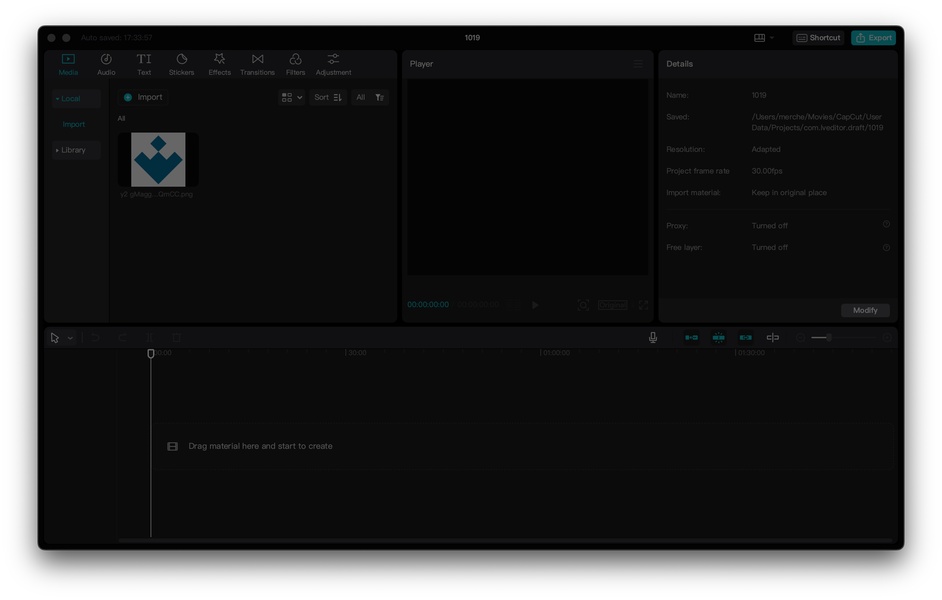Open the Filters panel

[295, 64]
